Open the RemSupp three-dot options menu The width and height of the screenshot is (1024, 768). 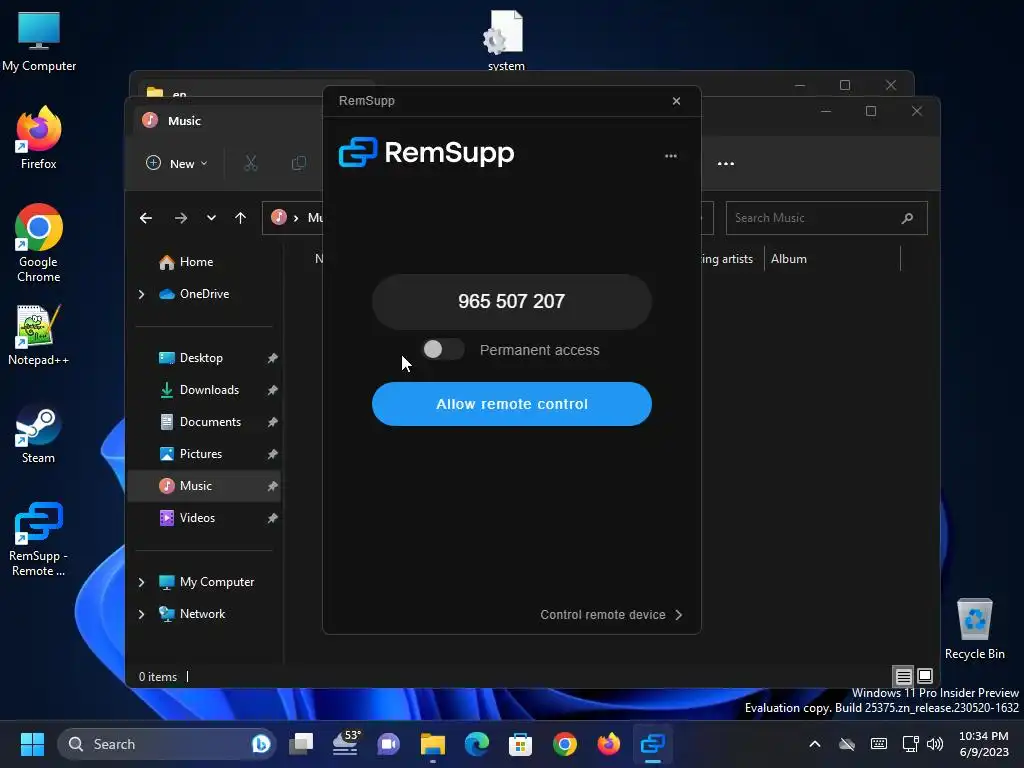pyautogui.click(x=671, y=156)
